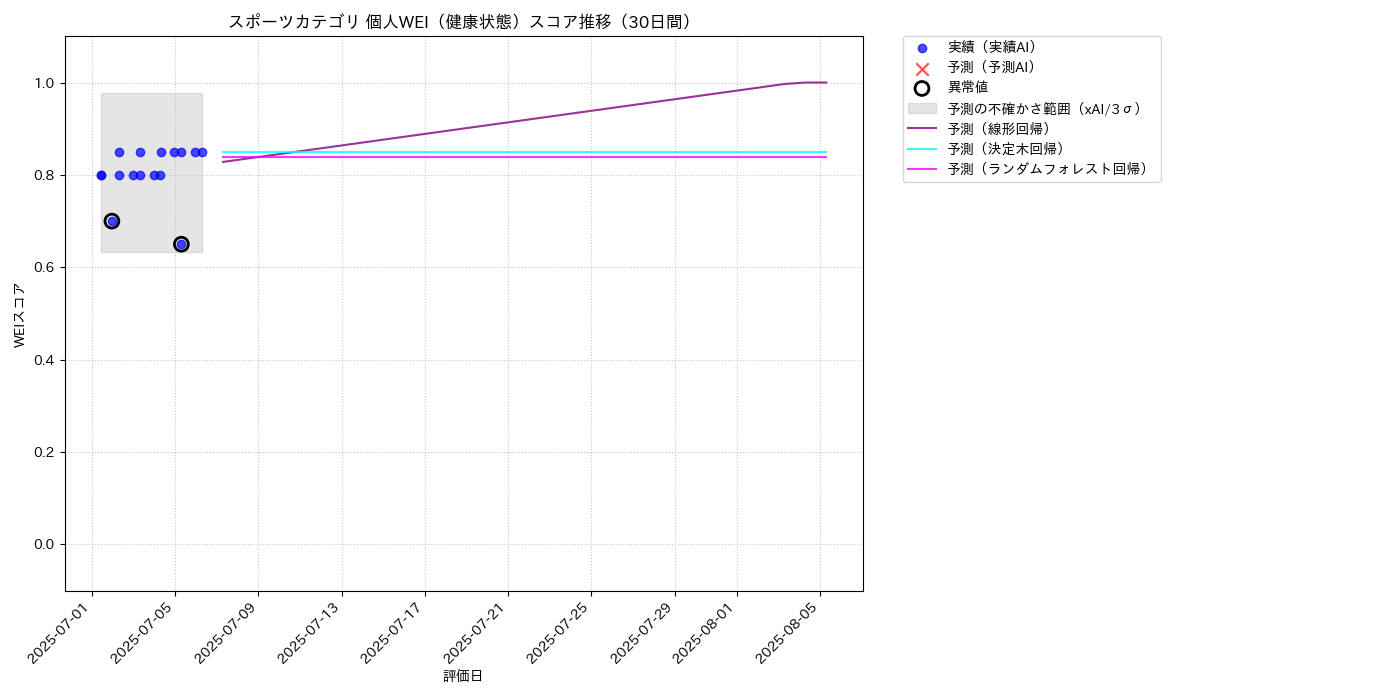This screenshot has height=700, width=1400.
Task: Select the outlier point at score 0.70
Action: (112, 221)
